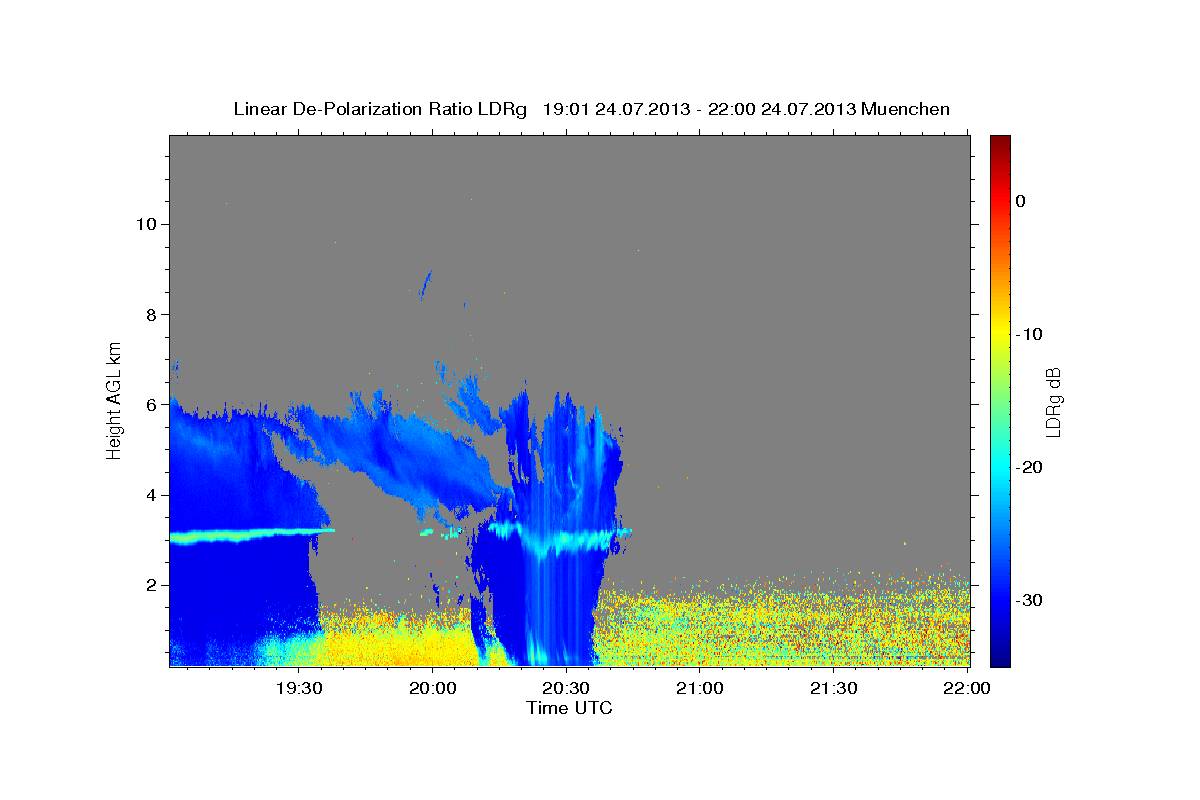
Task: Click the colorbar value label 0
Action: (x=1020, y=201)
